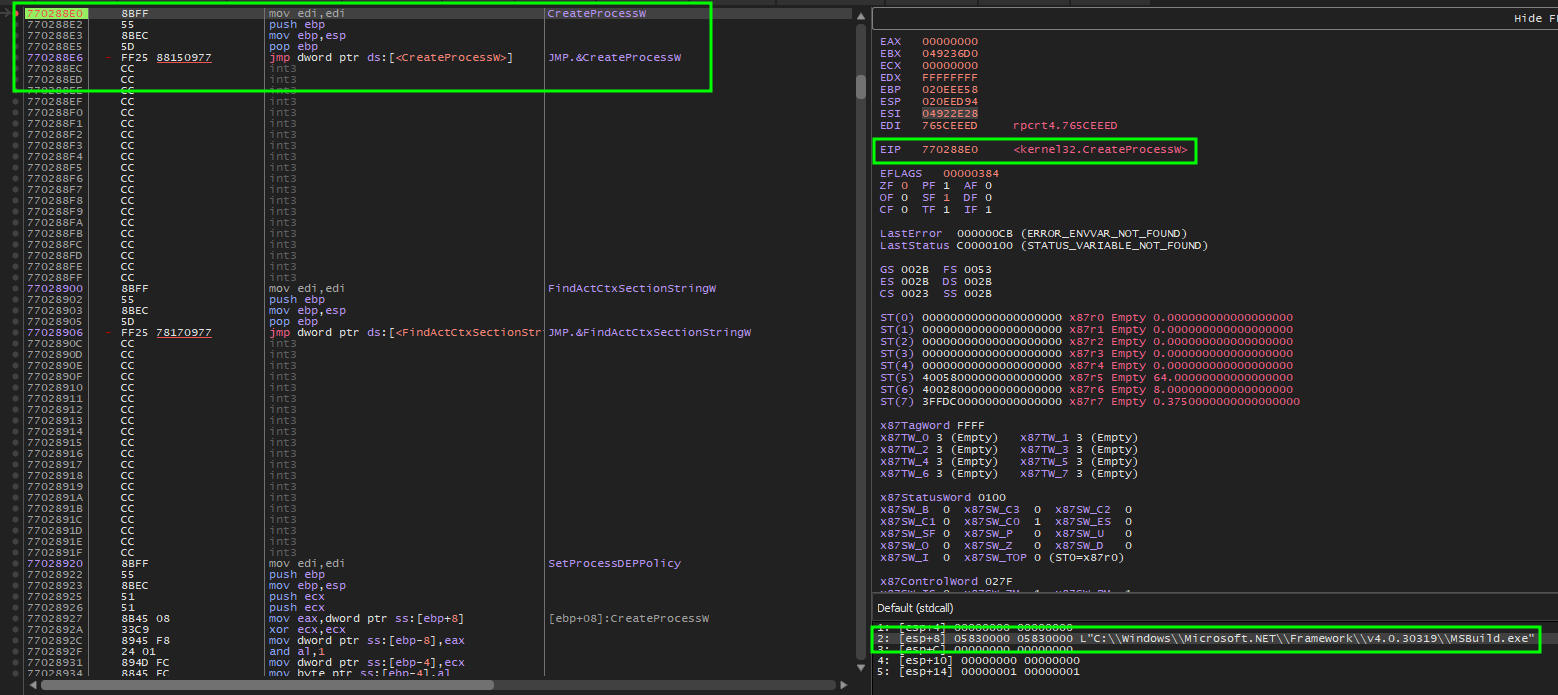Click the EBX register value 049236D0

(x=950, y=53)
